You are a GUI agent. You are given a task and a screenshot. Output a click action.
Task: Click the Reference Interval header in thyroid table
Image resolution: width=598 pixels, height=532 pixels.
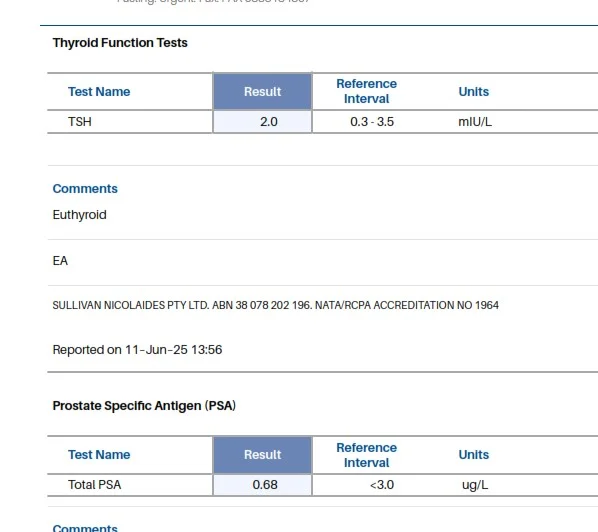(x=367, y=91)
